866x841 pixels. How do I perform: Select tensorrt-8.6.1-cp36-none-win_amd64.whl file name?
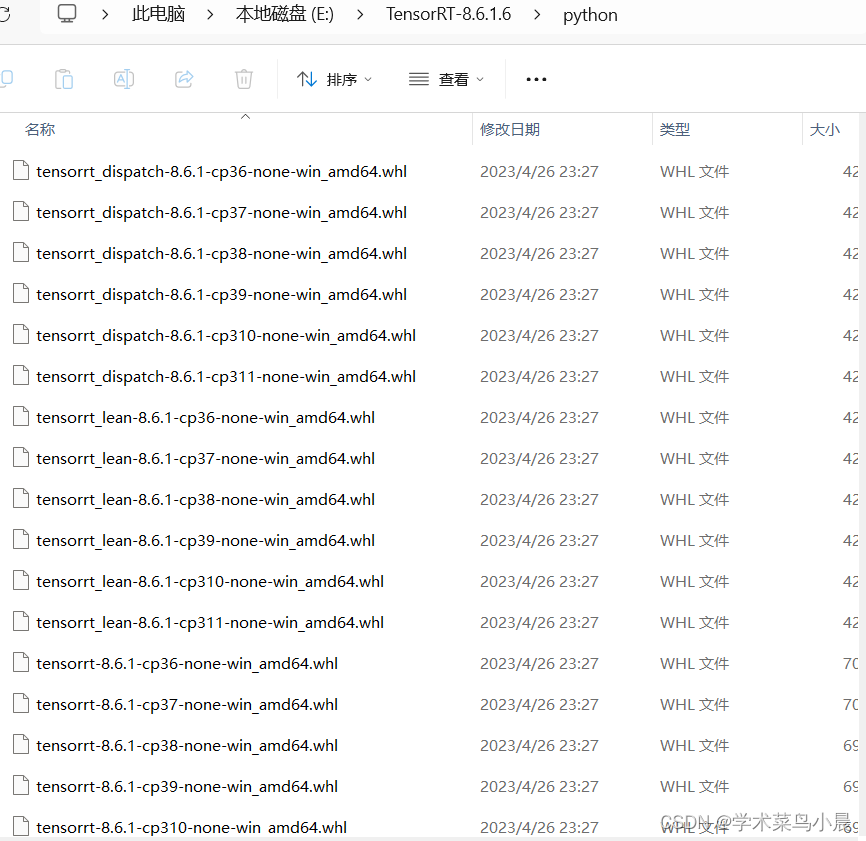[x=187, y=664]
